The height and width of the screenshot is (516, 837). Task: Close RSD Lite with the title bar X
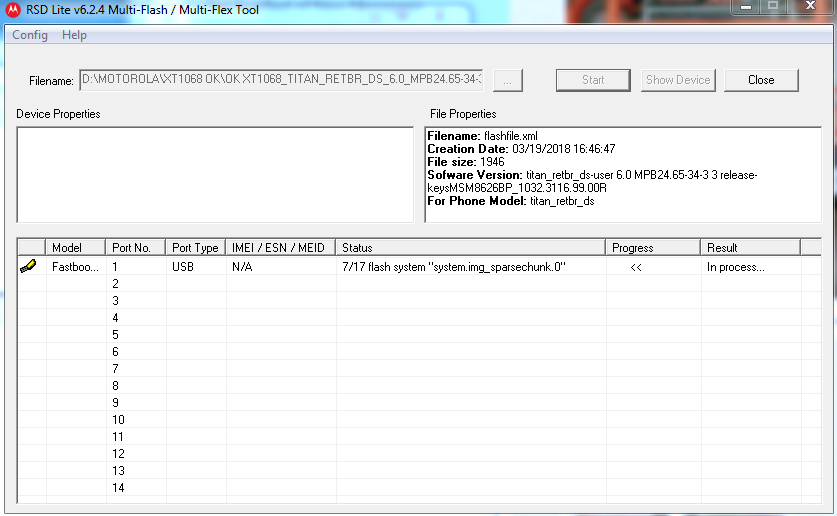pyautogui.click(x=810, y=6)
